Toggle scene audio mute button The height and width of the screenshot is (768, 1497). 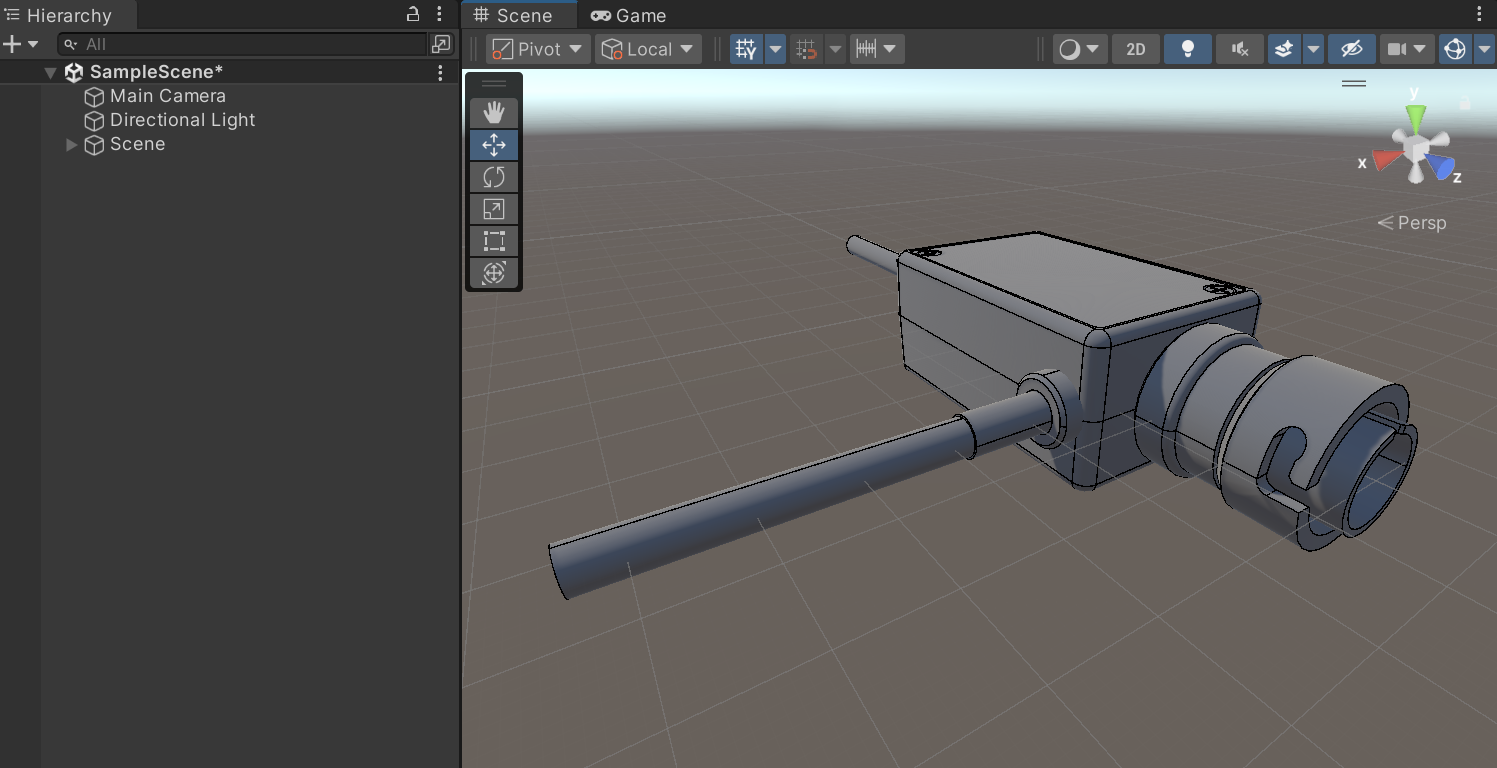pos(1240,49)
